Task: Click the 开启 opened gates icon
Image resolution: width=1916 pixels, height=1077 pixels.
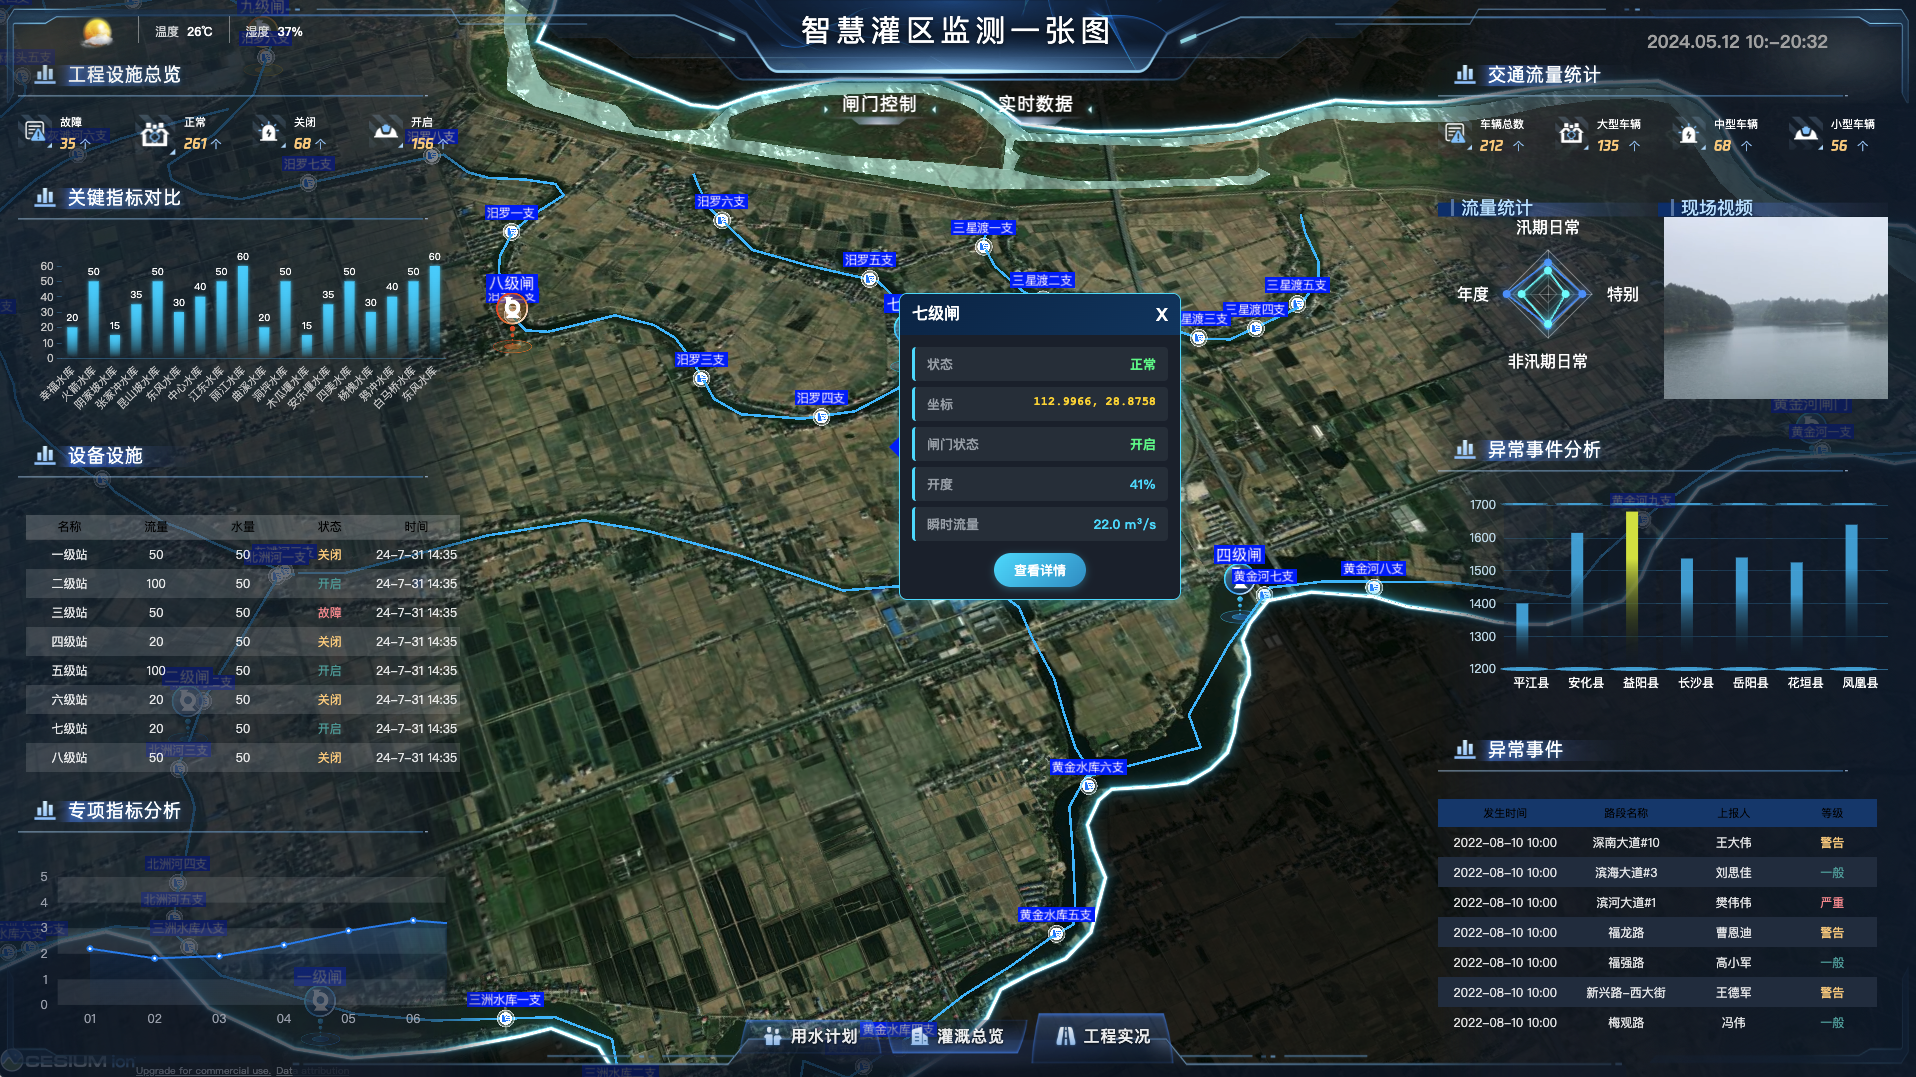Action: (x=386, y=132)
